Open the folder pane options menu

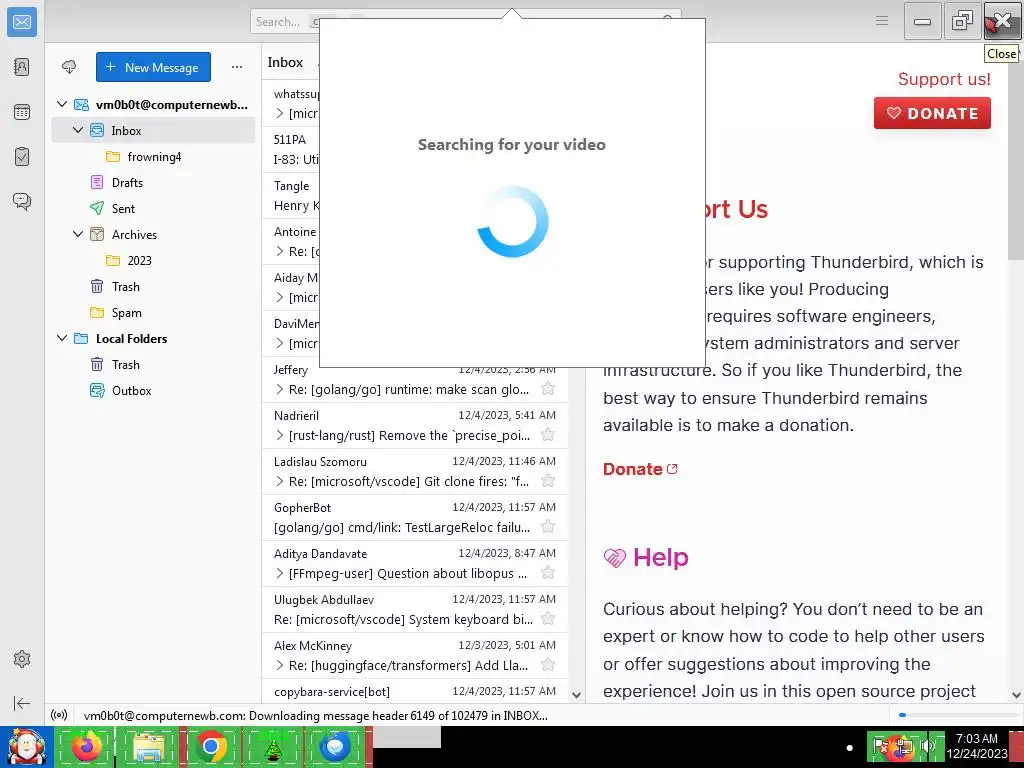coord(236,67)
